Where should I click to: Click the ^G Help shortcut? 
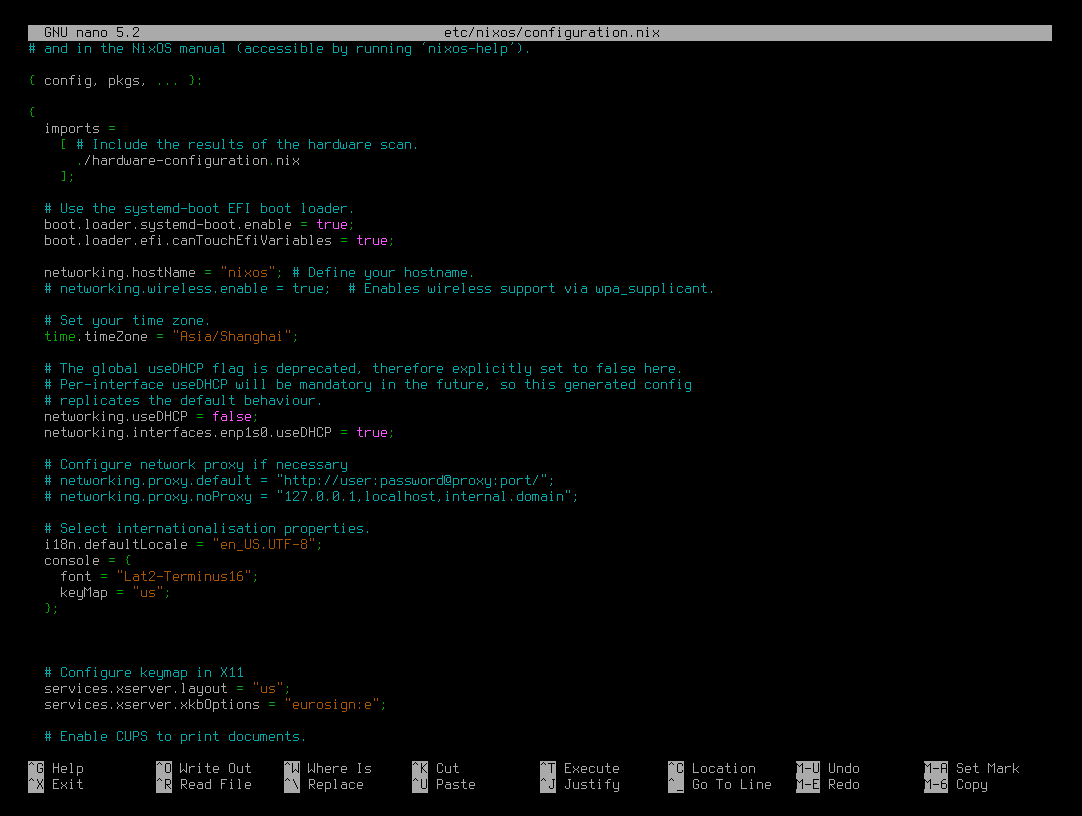(56, 768)
